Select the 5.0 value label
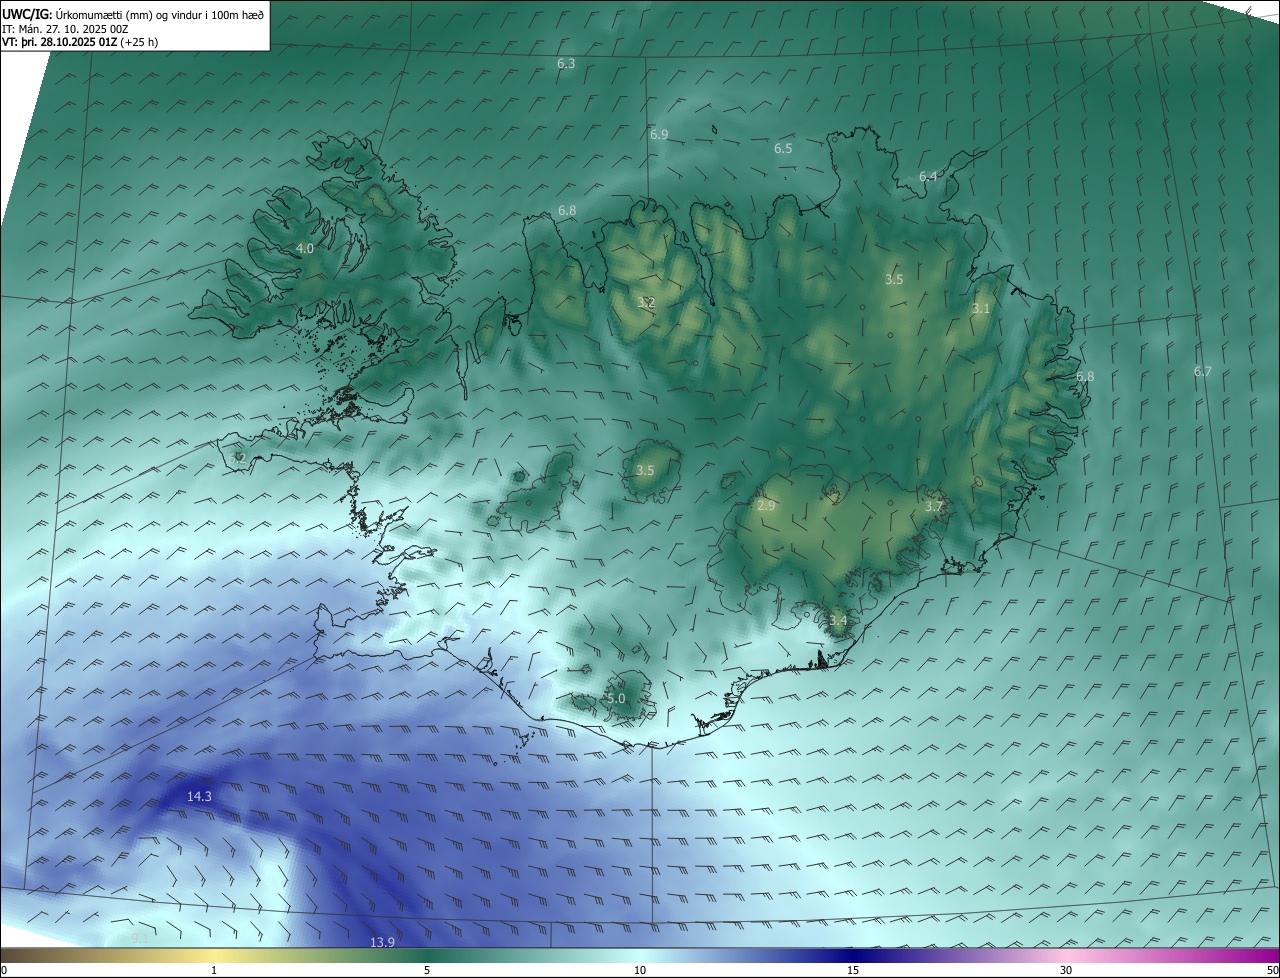This screenshot has width=1280, height=978. click(616, 699)
